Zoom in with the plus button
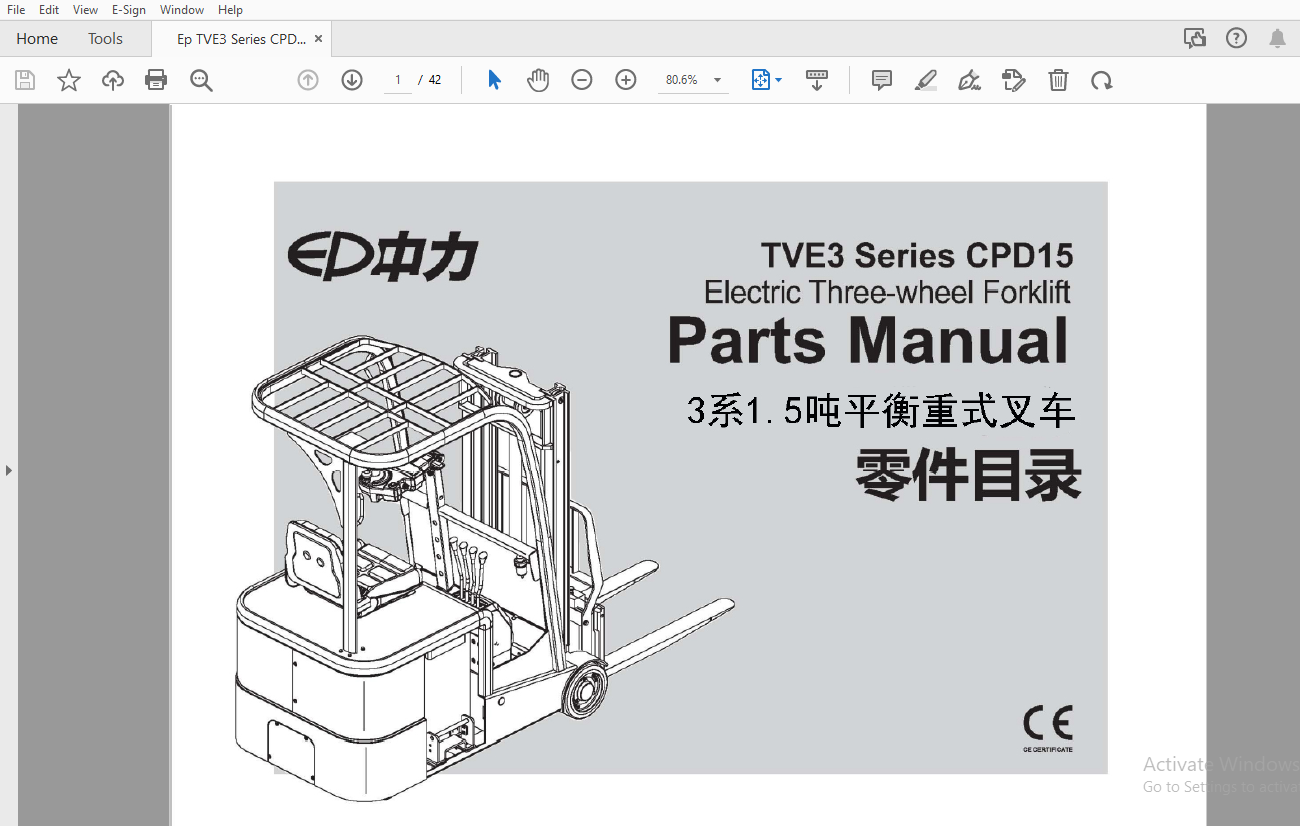The height and width of the screenshot is (826, 1300). click(626, 80)
